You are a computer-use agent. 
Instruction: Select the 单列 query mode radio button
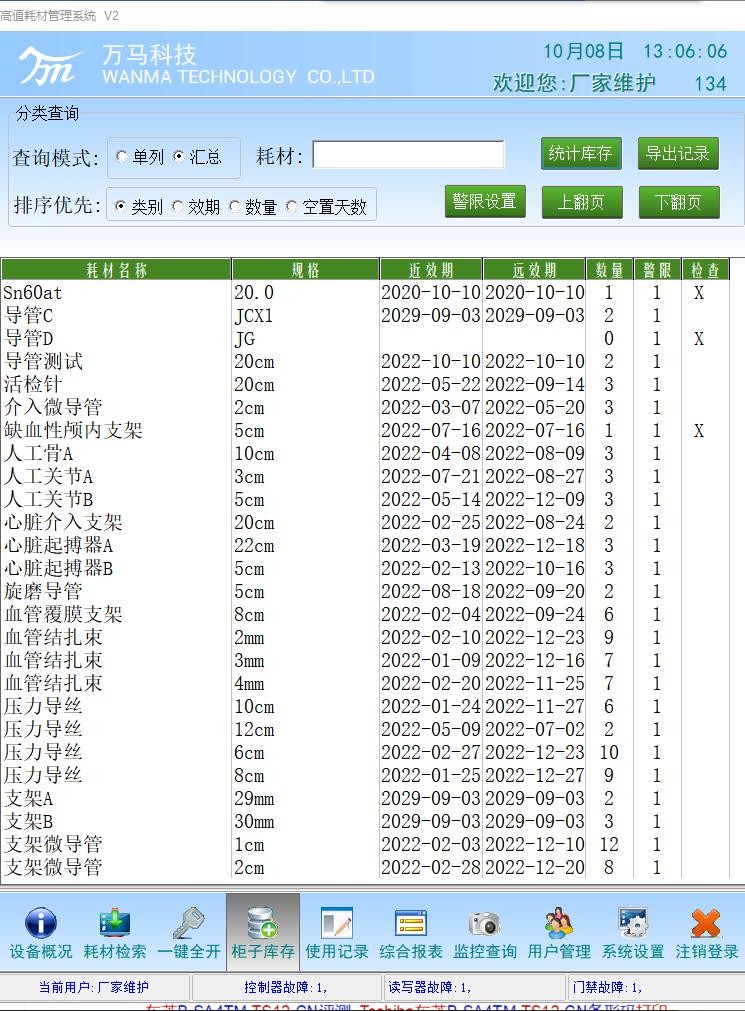(x=123, y=157)
